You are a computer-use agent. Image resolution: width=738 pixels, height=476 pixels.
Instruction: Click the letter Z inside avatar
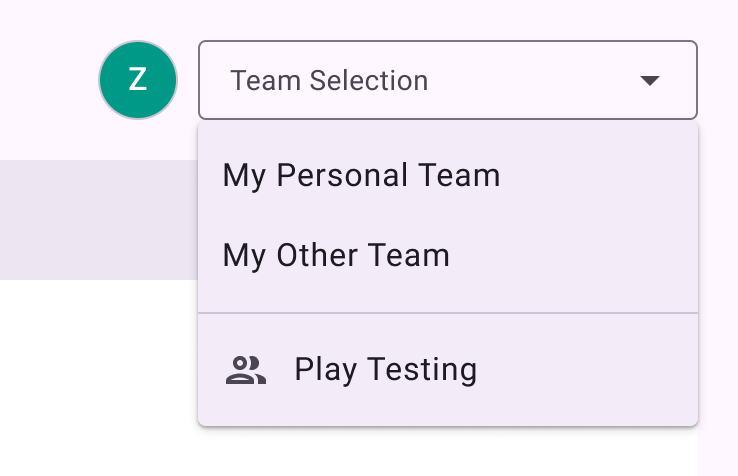[138, 79]
